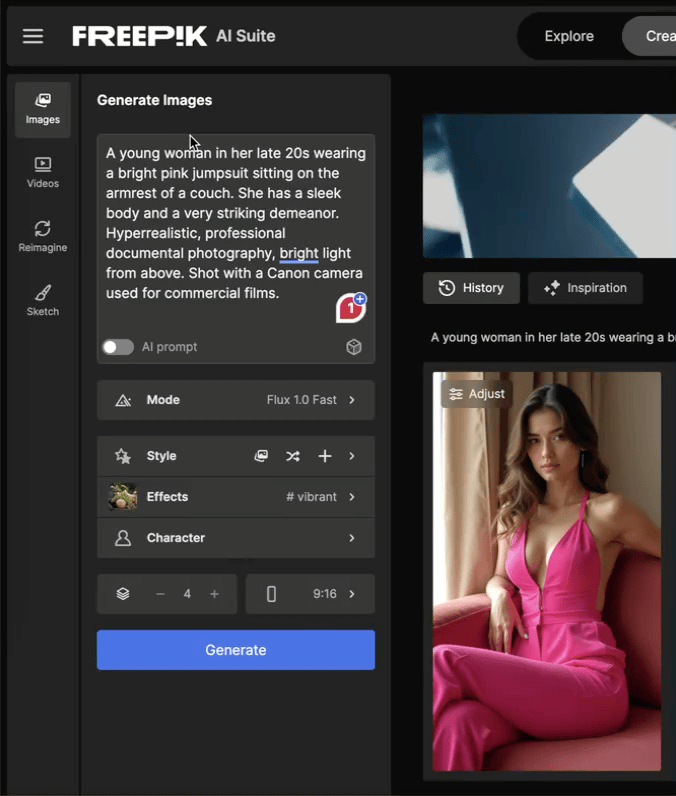Shuffle the style with random icon
The image size is (676, 796).
[x=293, y=456]
